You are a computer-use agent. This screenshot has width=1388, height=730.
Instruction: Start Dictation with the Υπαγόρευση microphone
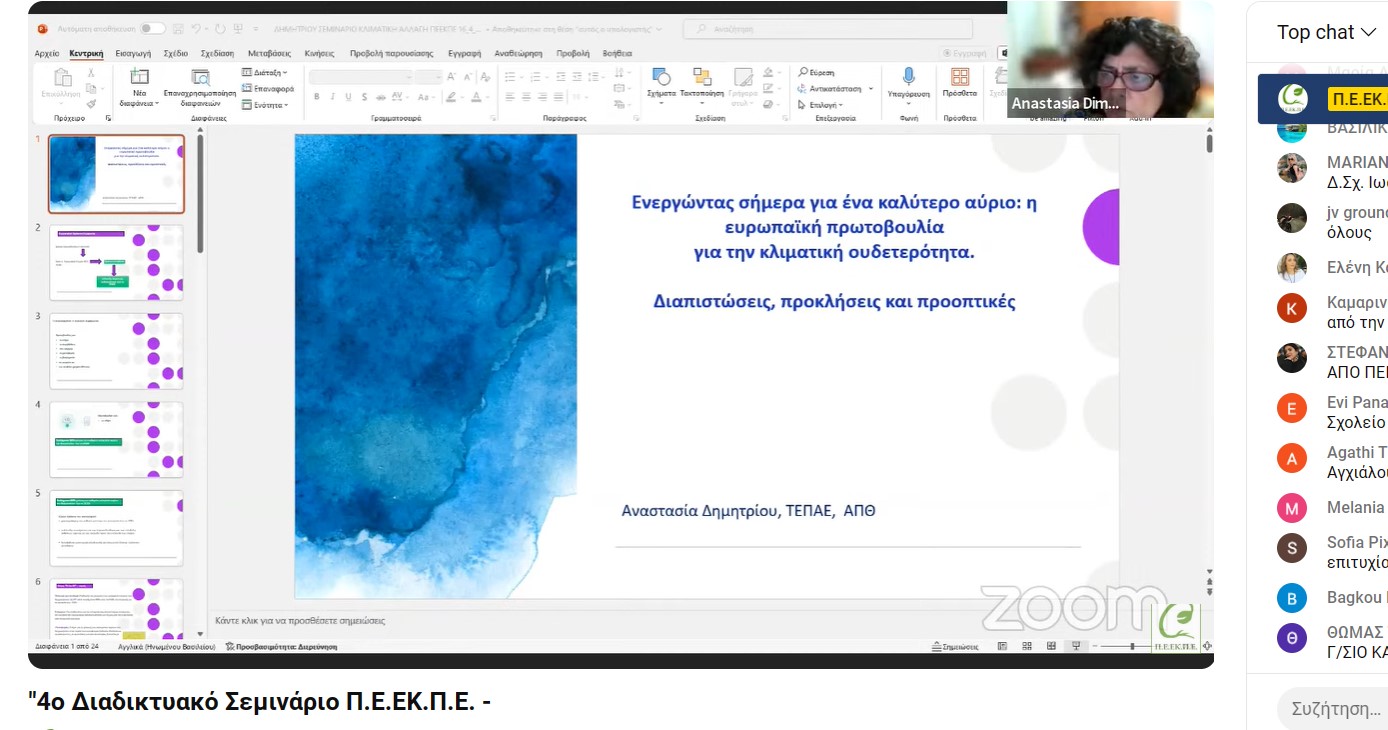[x=908, y=78]
